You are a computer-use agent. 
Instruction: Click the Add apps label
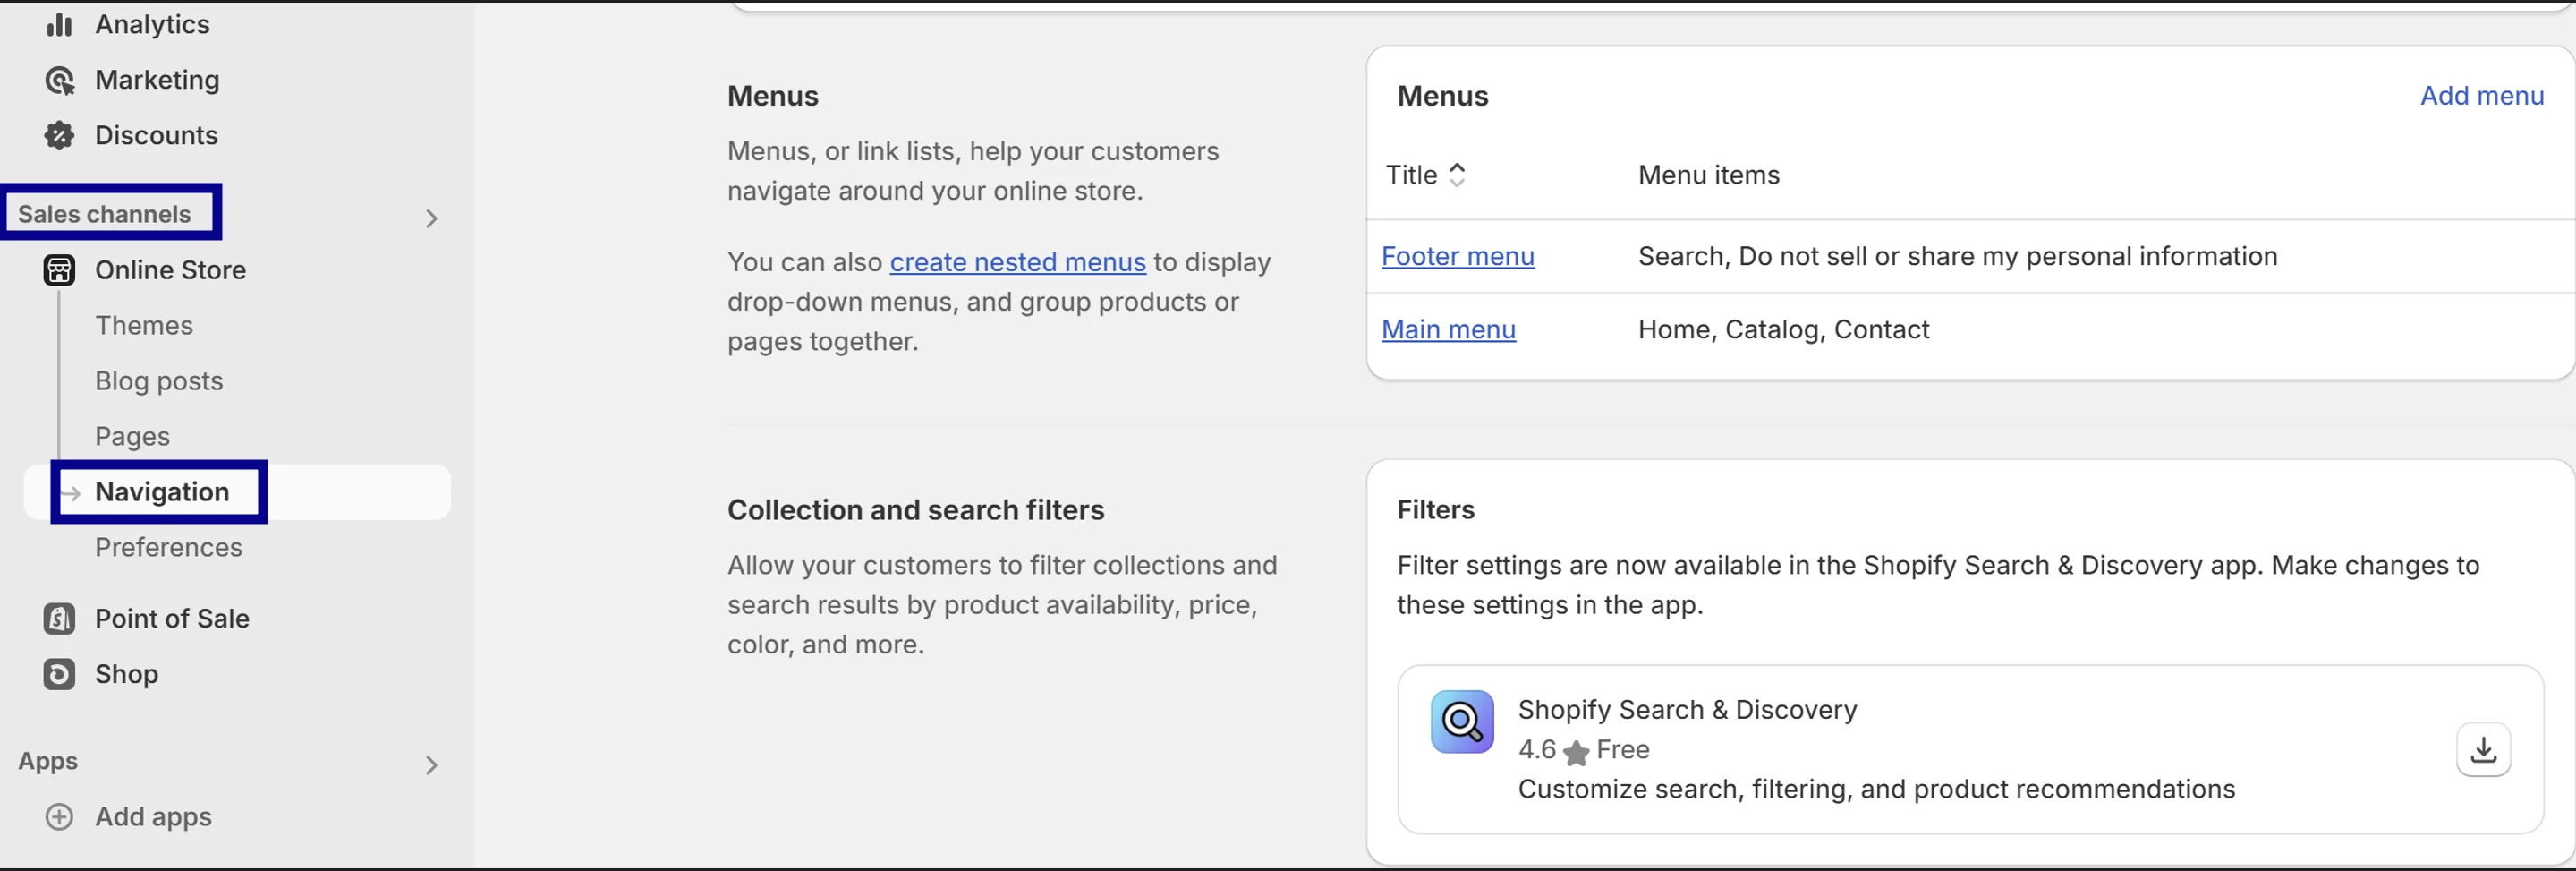153,817
